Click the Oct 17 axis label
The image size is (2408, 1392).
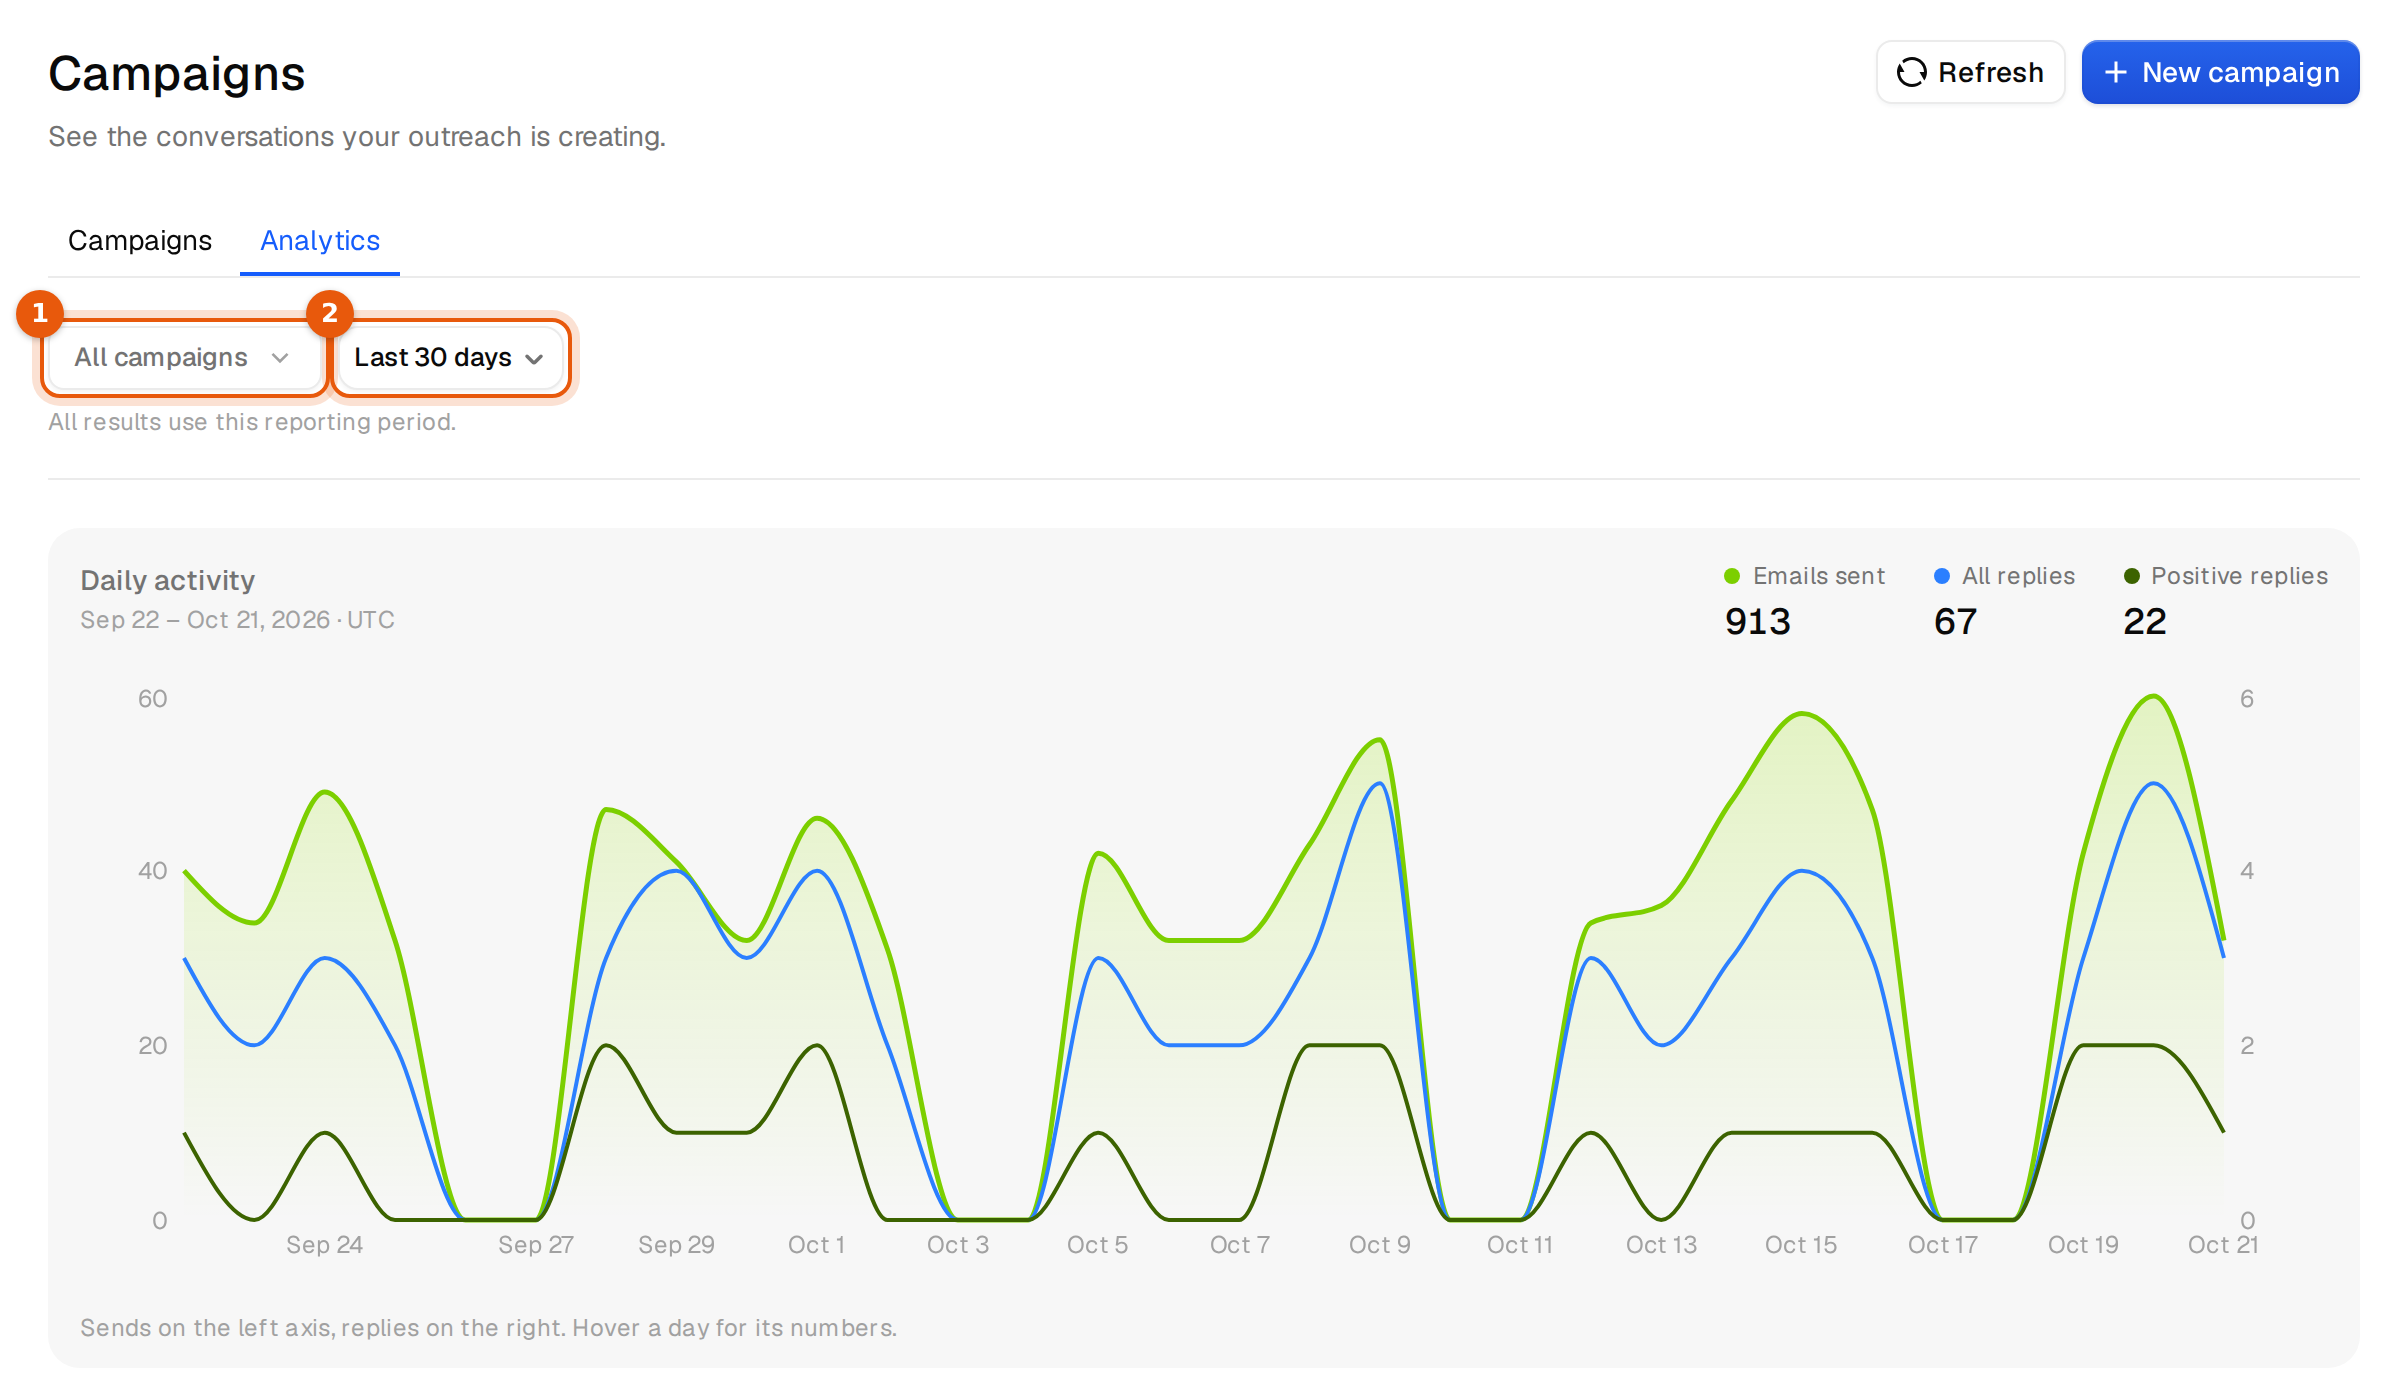[1942, 1245]
